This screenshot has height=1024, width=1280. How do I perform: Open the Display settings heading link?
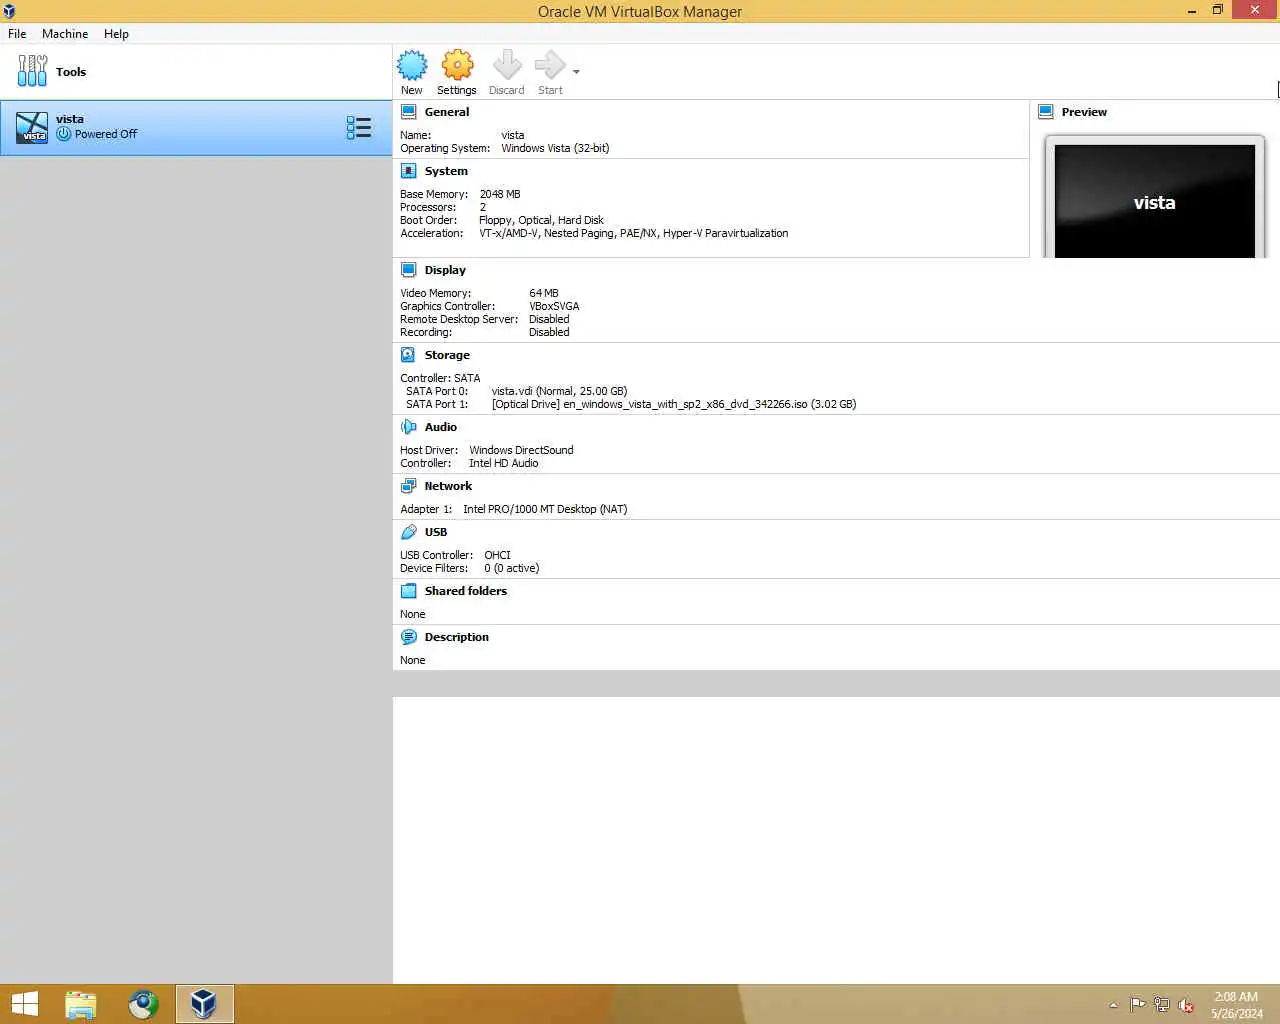pyautogui.click(x=445, y=270)
